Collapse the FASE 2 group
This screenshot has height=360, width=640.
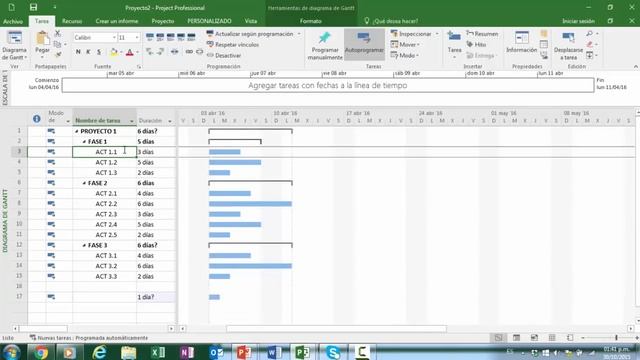click(x=84, y=183)
